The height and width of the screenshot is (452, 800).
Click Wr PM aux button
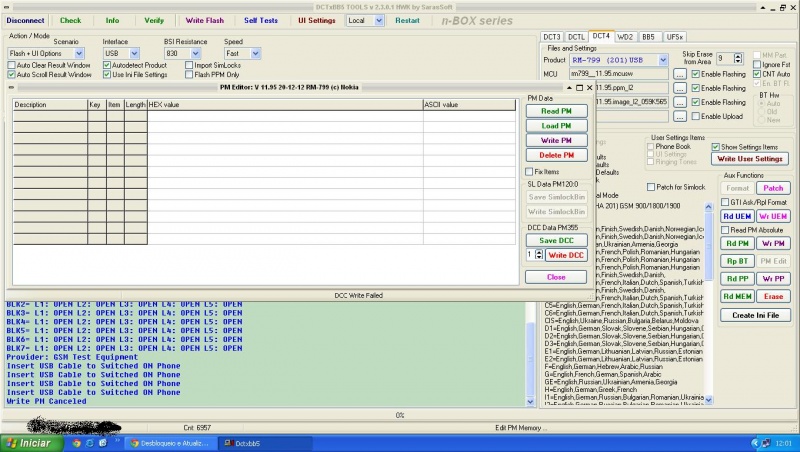(773, 244)
